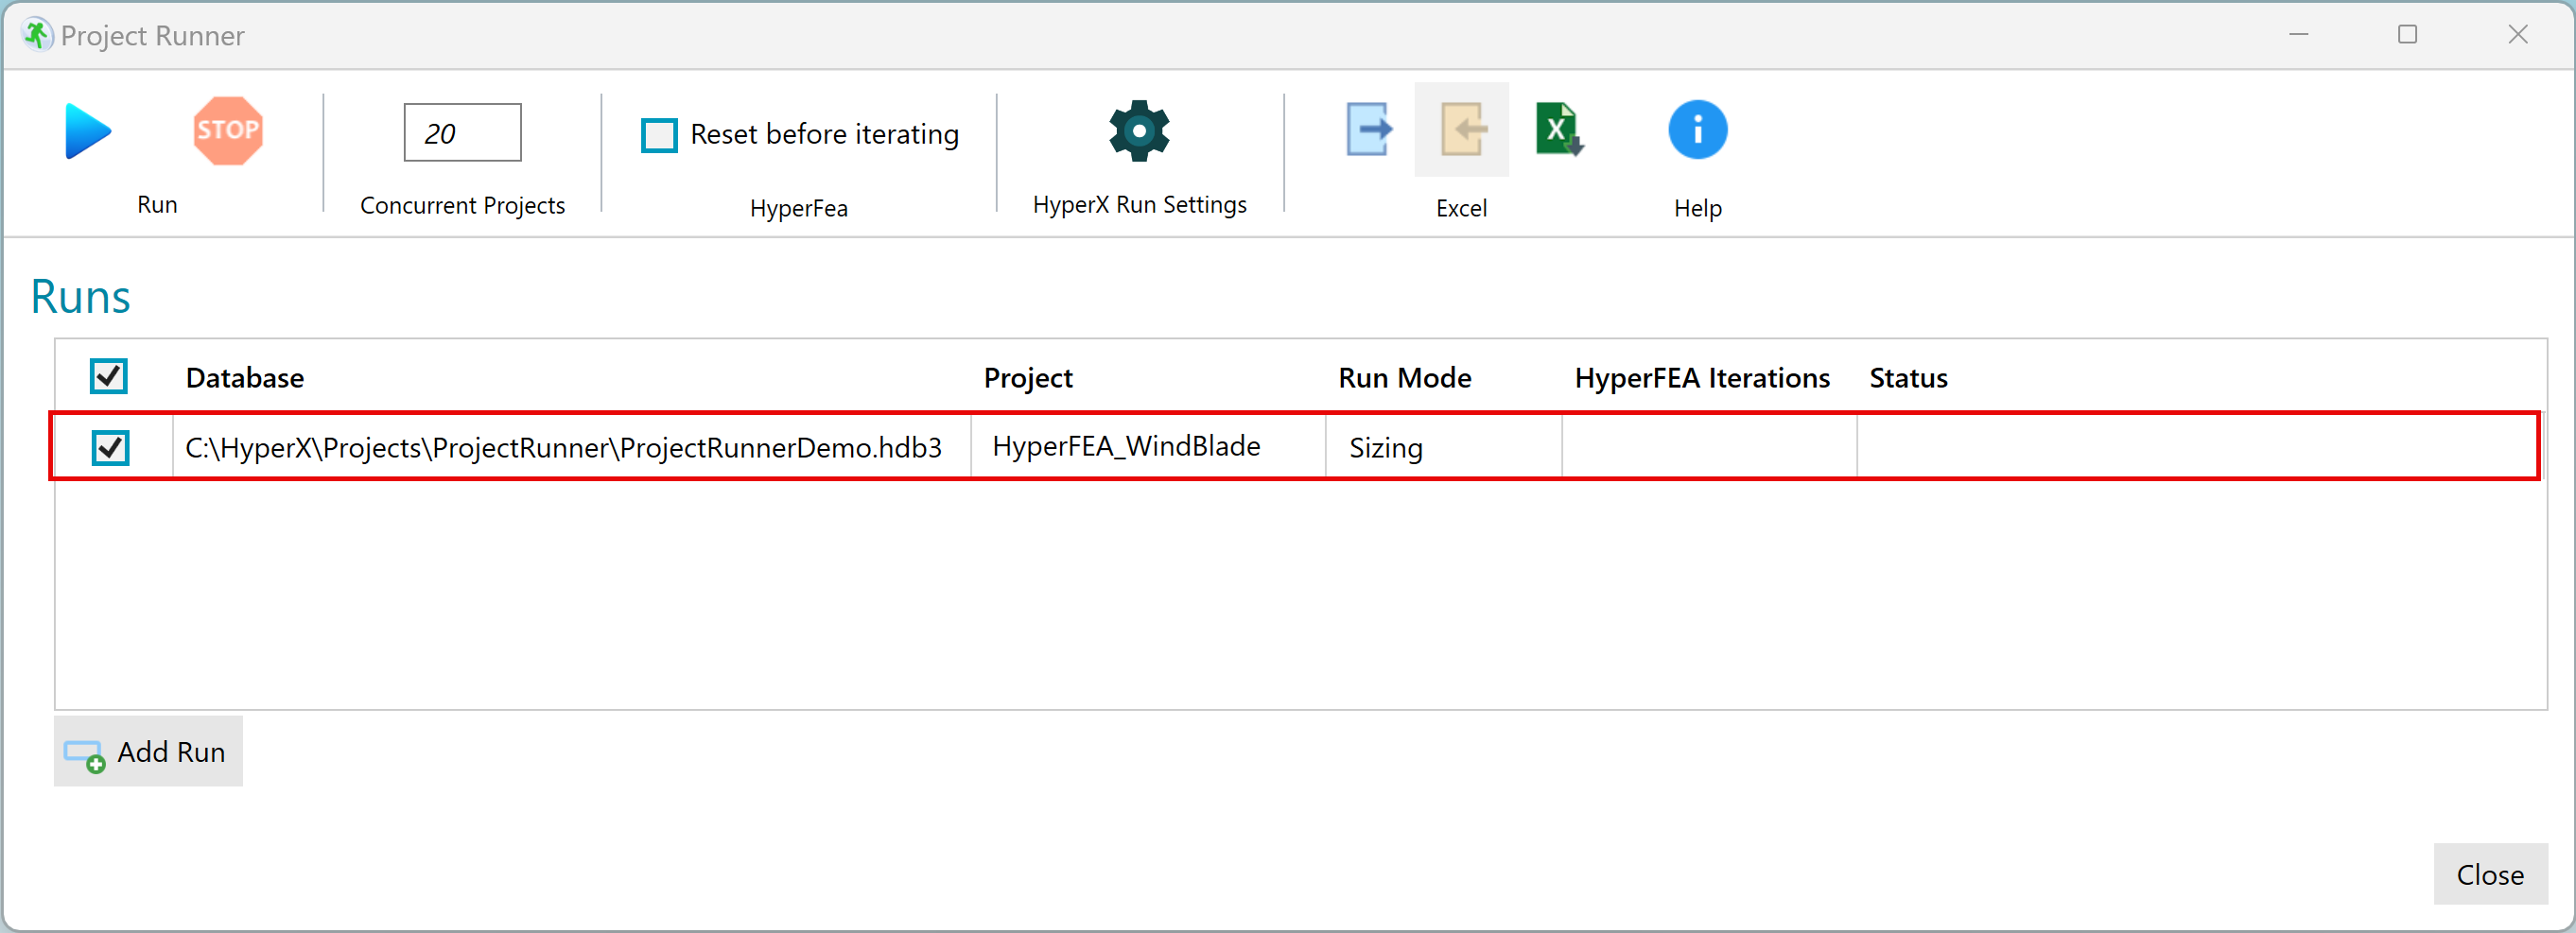Click the blue export arrow icon
This screenshot has width=2576, height=933.
coord(1368,130)
